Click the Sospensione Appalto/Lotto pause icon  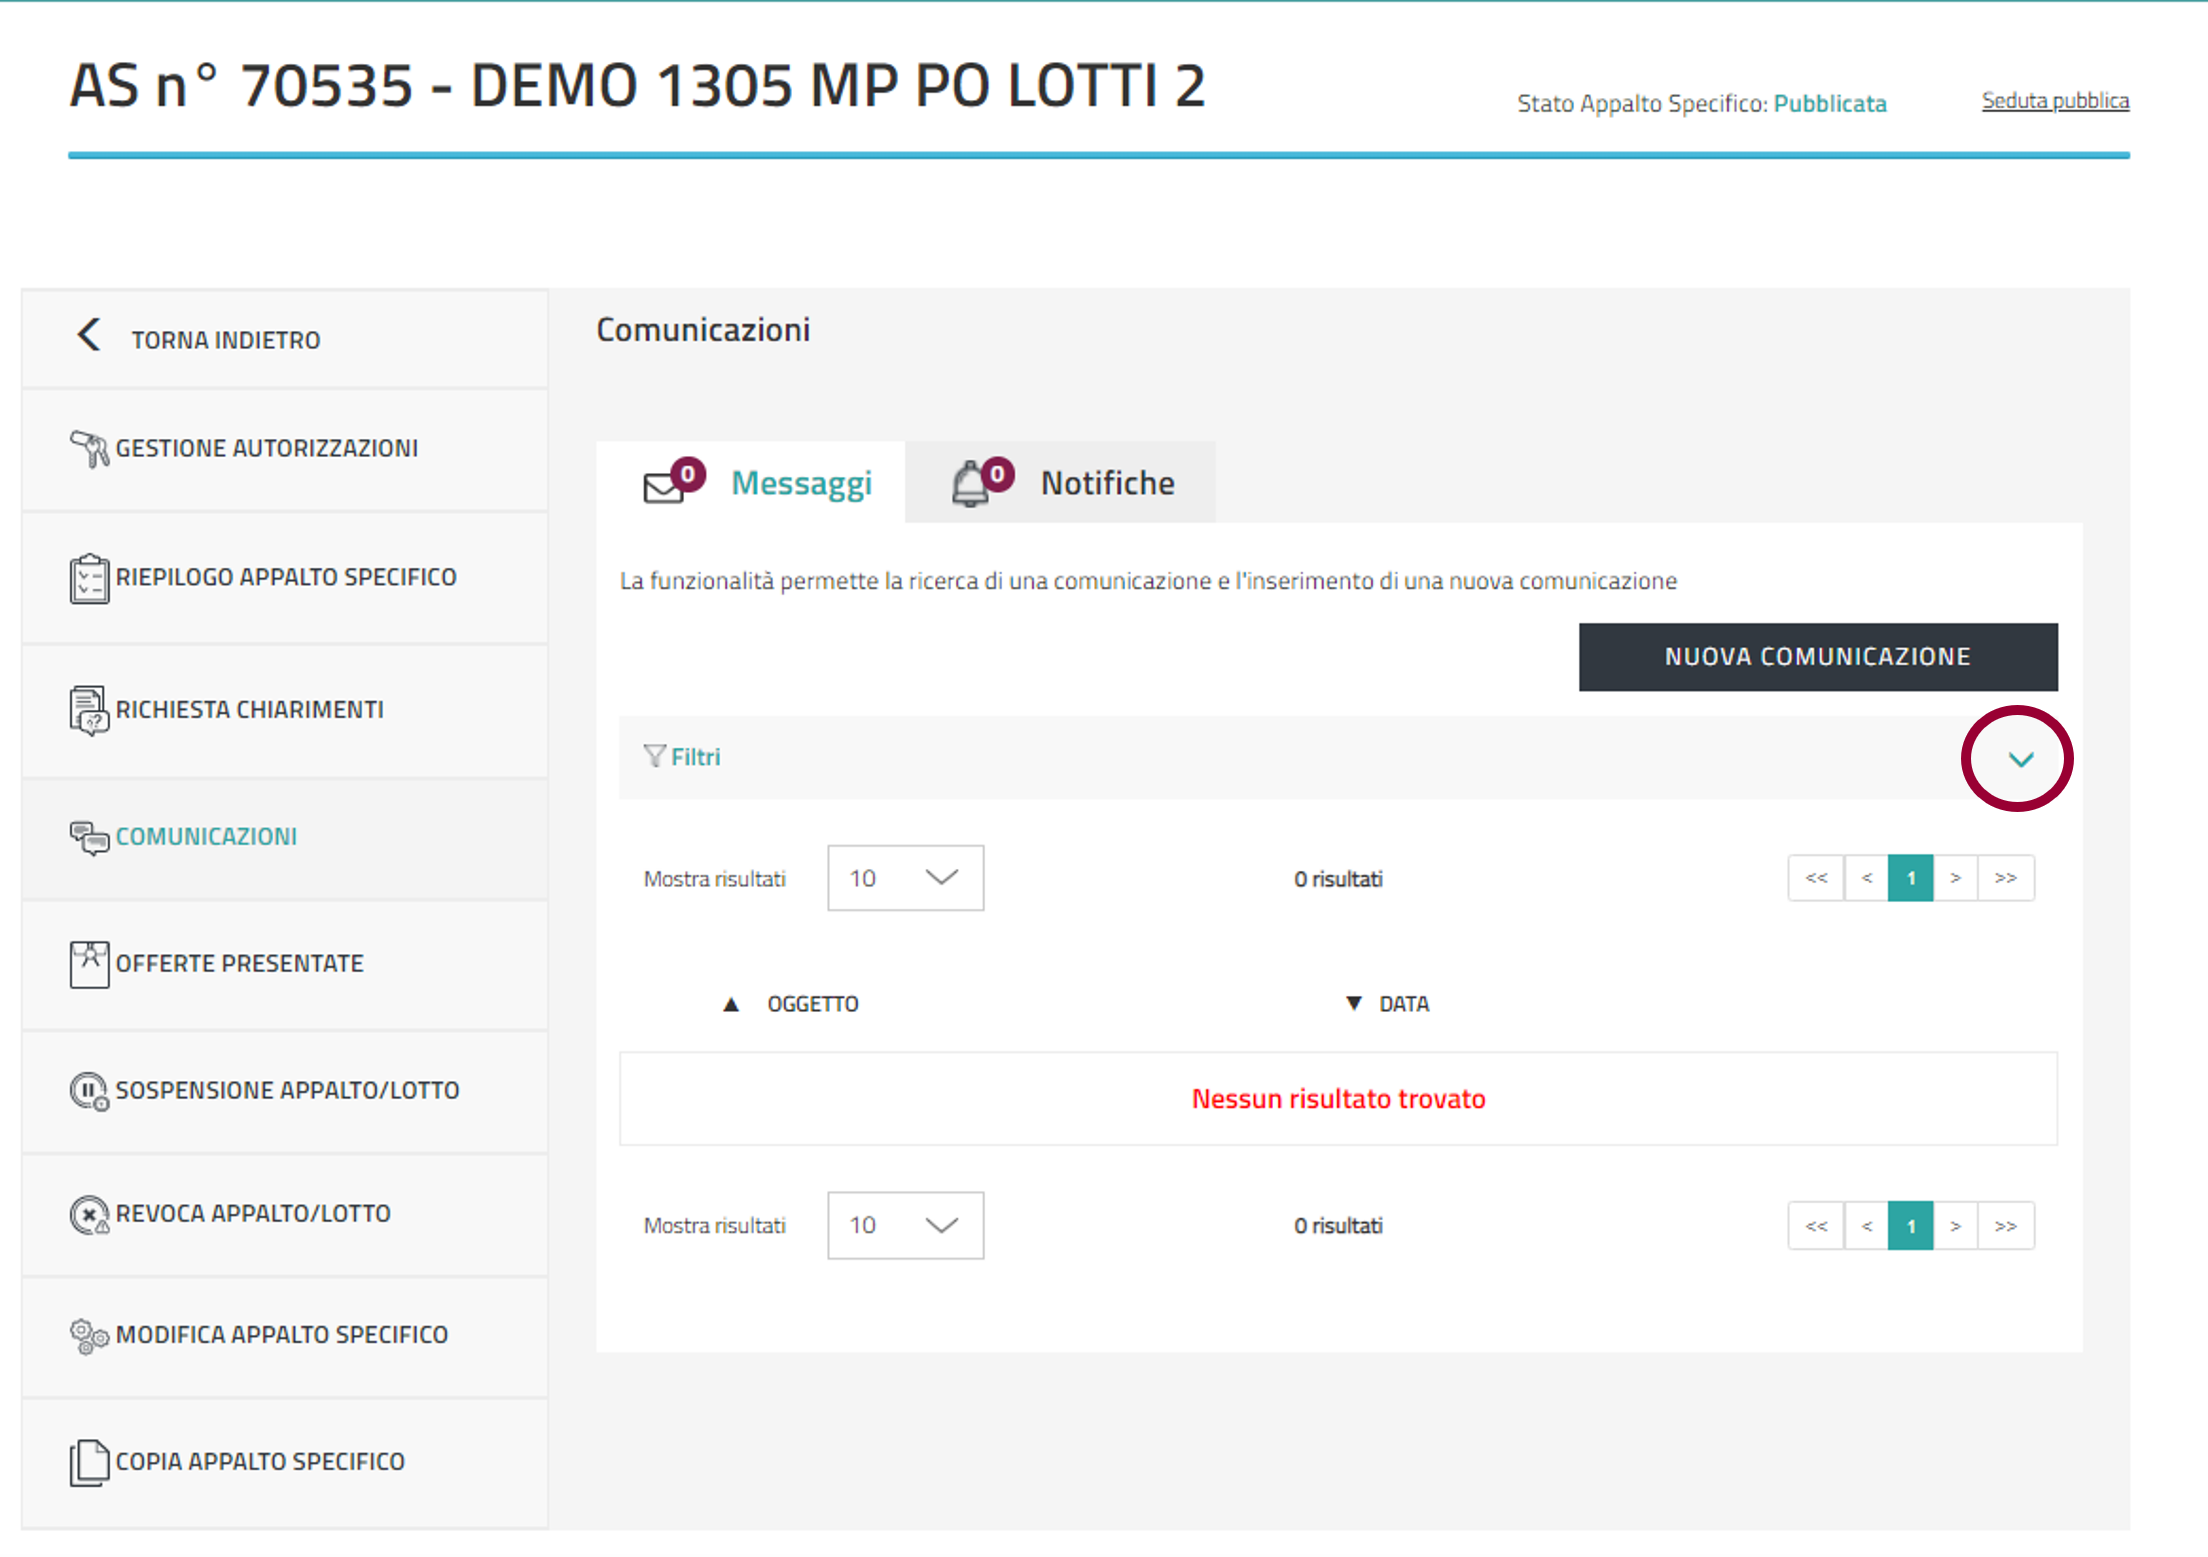[x=89, y=1091]
